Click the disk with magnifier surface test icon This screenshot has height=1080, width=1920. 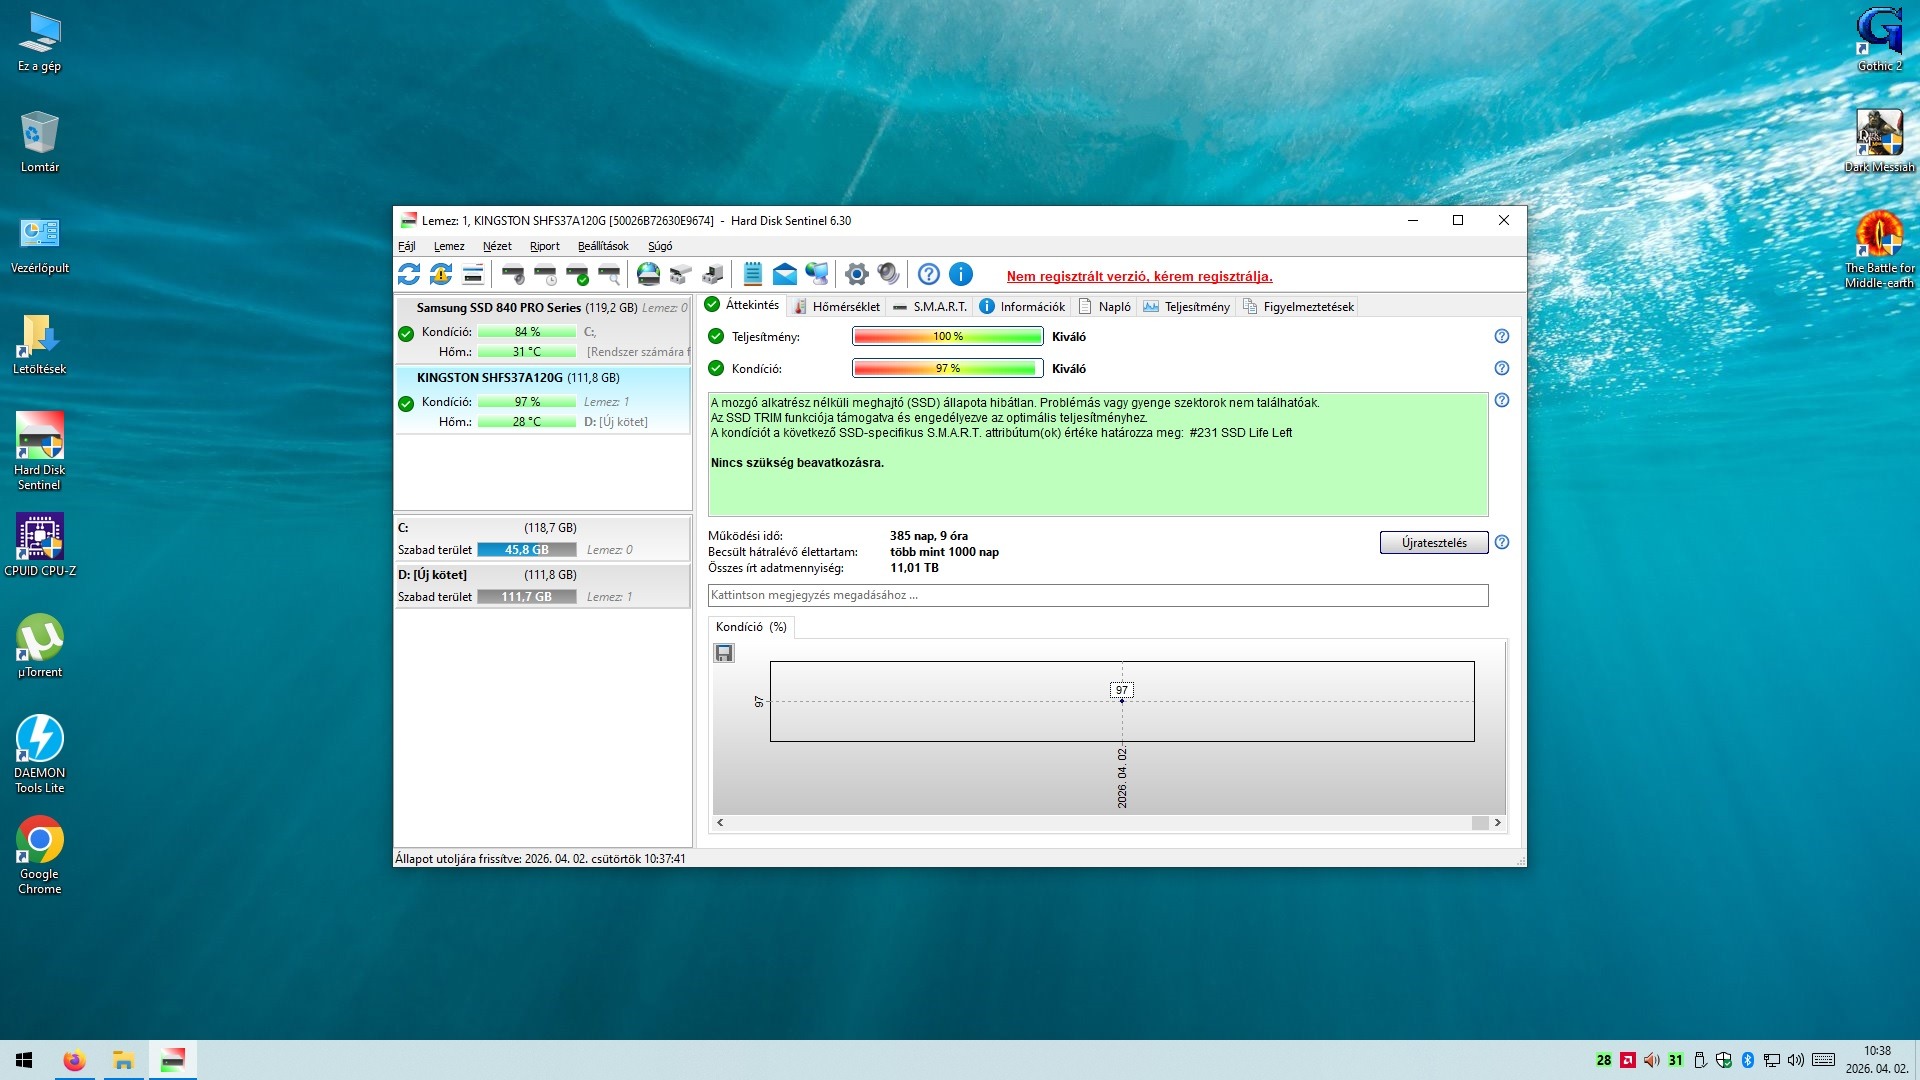click(x=610, y=274)
